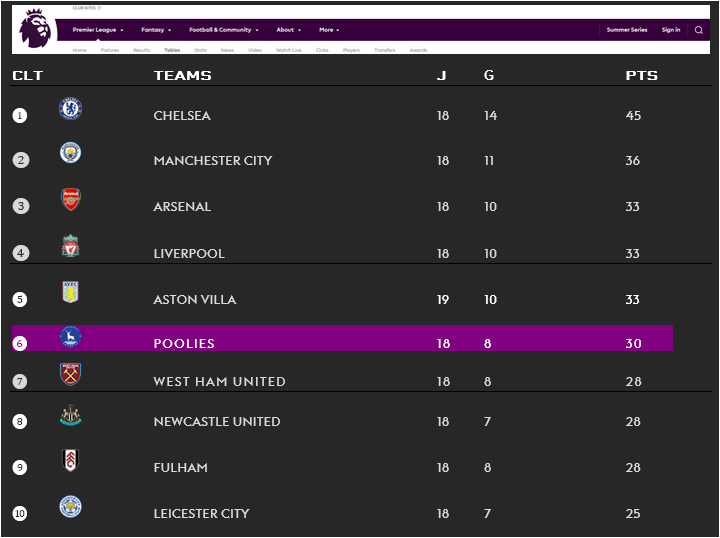Click the Sign in link

point(671,30)
